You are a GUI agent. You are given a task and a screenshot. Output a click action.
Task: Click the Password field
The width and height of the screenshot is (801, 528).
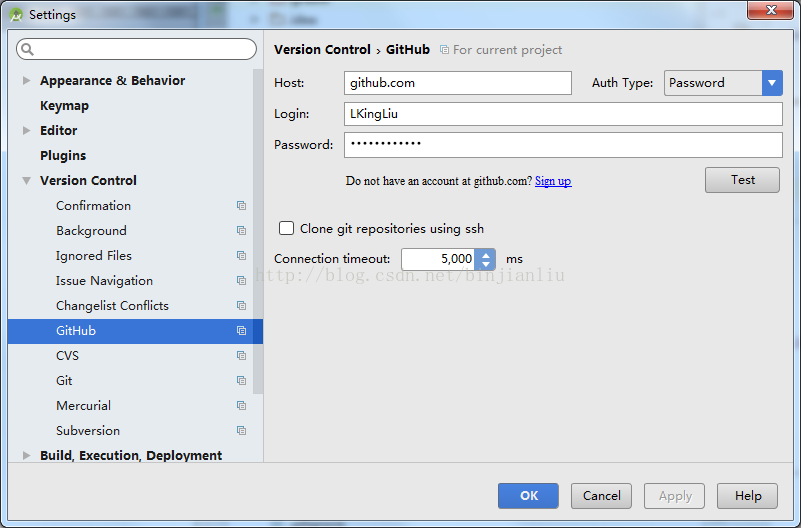pos(563,145)
